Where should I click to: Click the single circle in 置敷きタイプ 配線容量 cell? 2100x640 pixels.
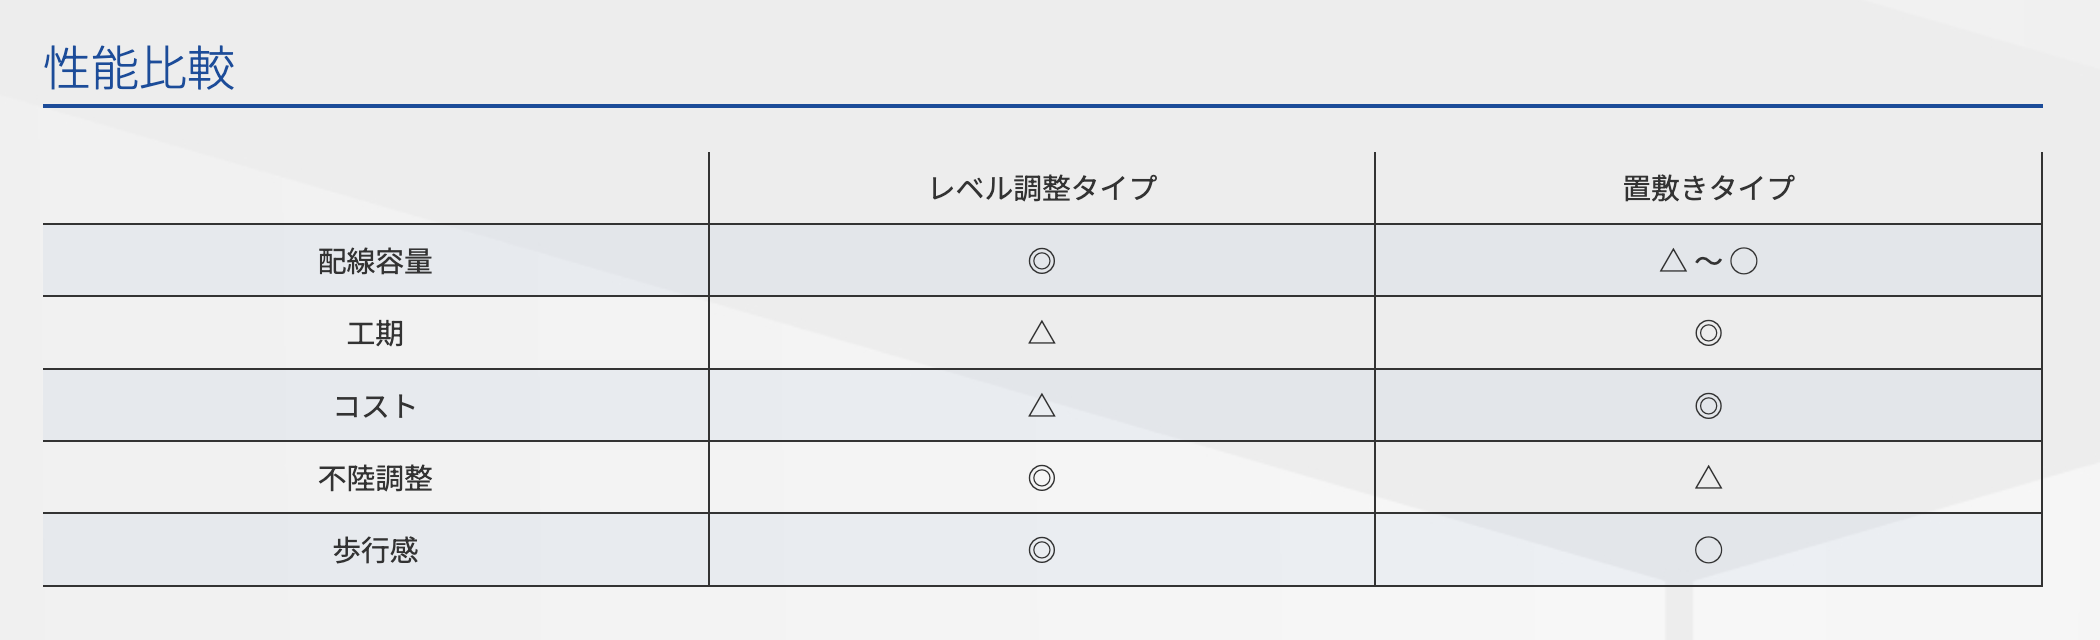(1744, 261)
